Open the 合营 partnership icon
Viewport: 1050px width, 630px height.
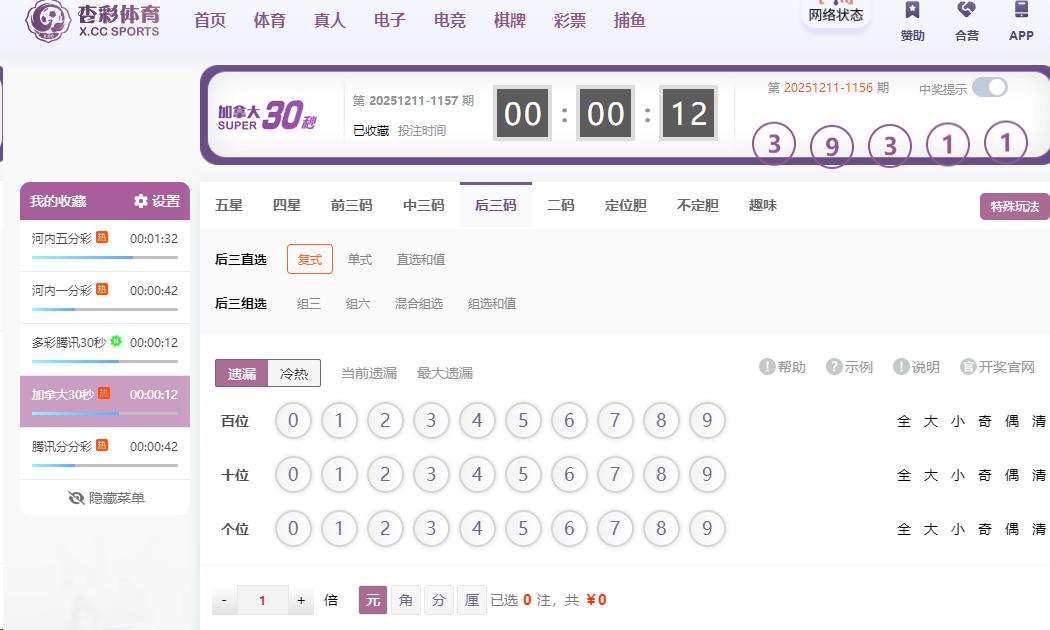pos(966,11)
